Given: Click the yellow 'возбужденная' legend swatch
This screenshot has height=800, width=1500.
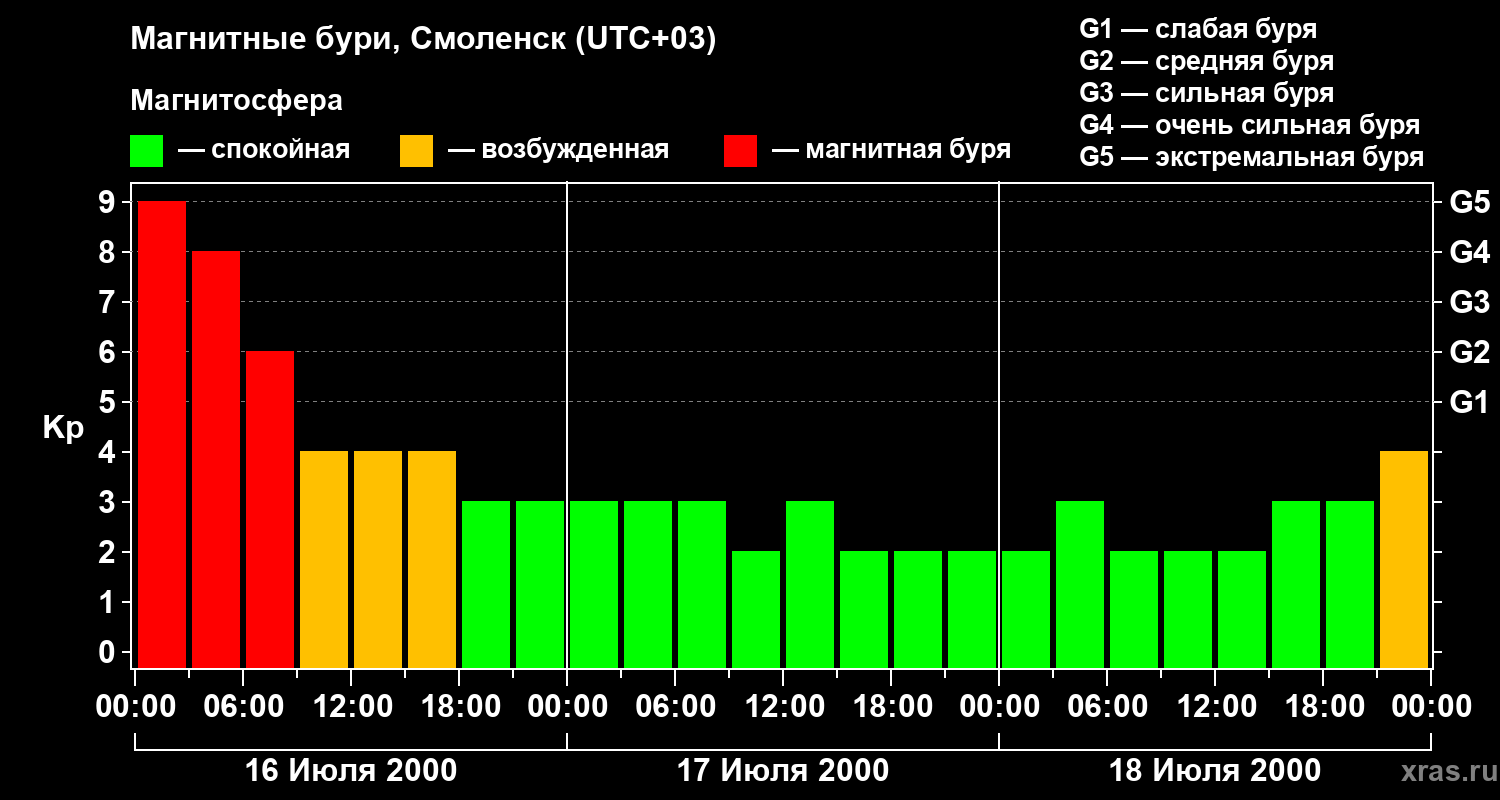Looking at the screenshot, I should pyautogui.click(x=416, y=150).
